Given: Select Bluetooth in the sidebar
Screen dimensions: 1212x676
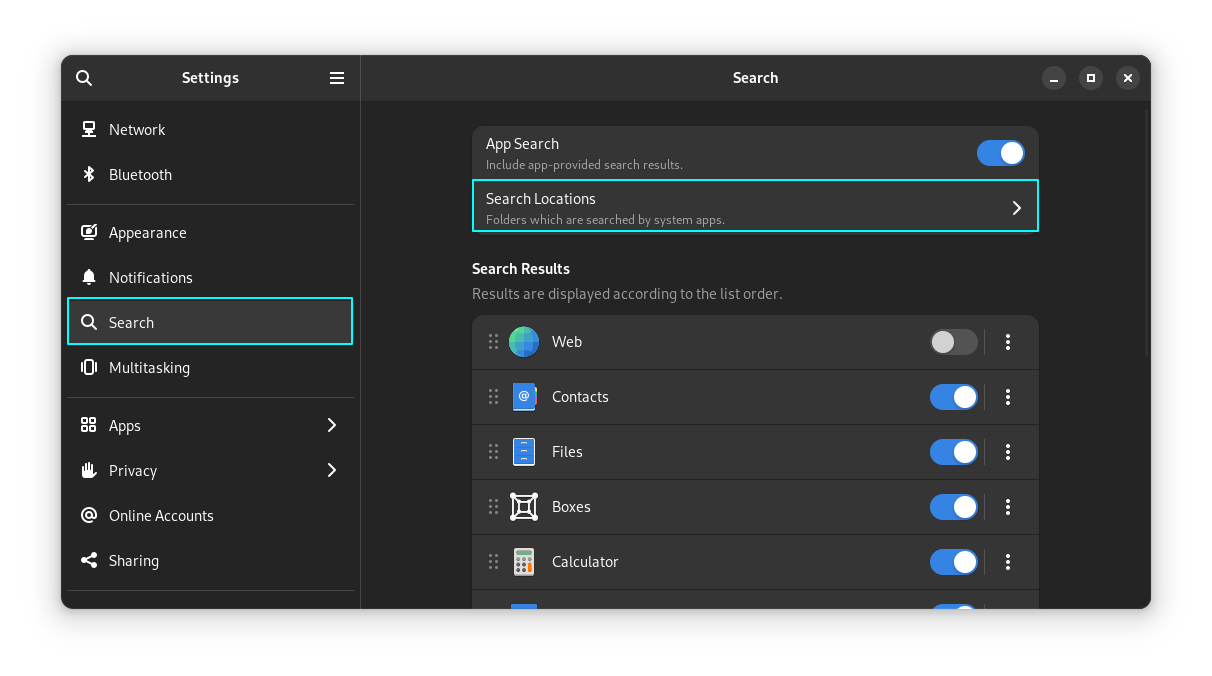Looking at the screenshot, I should tap(140, 175).
